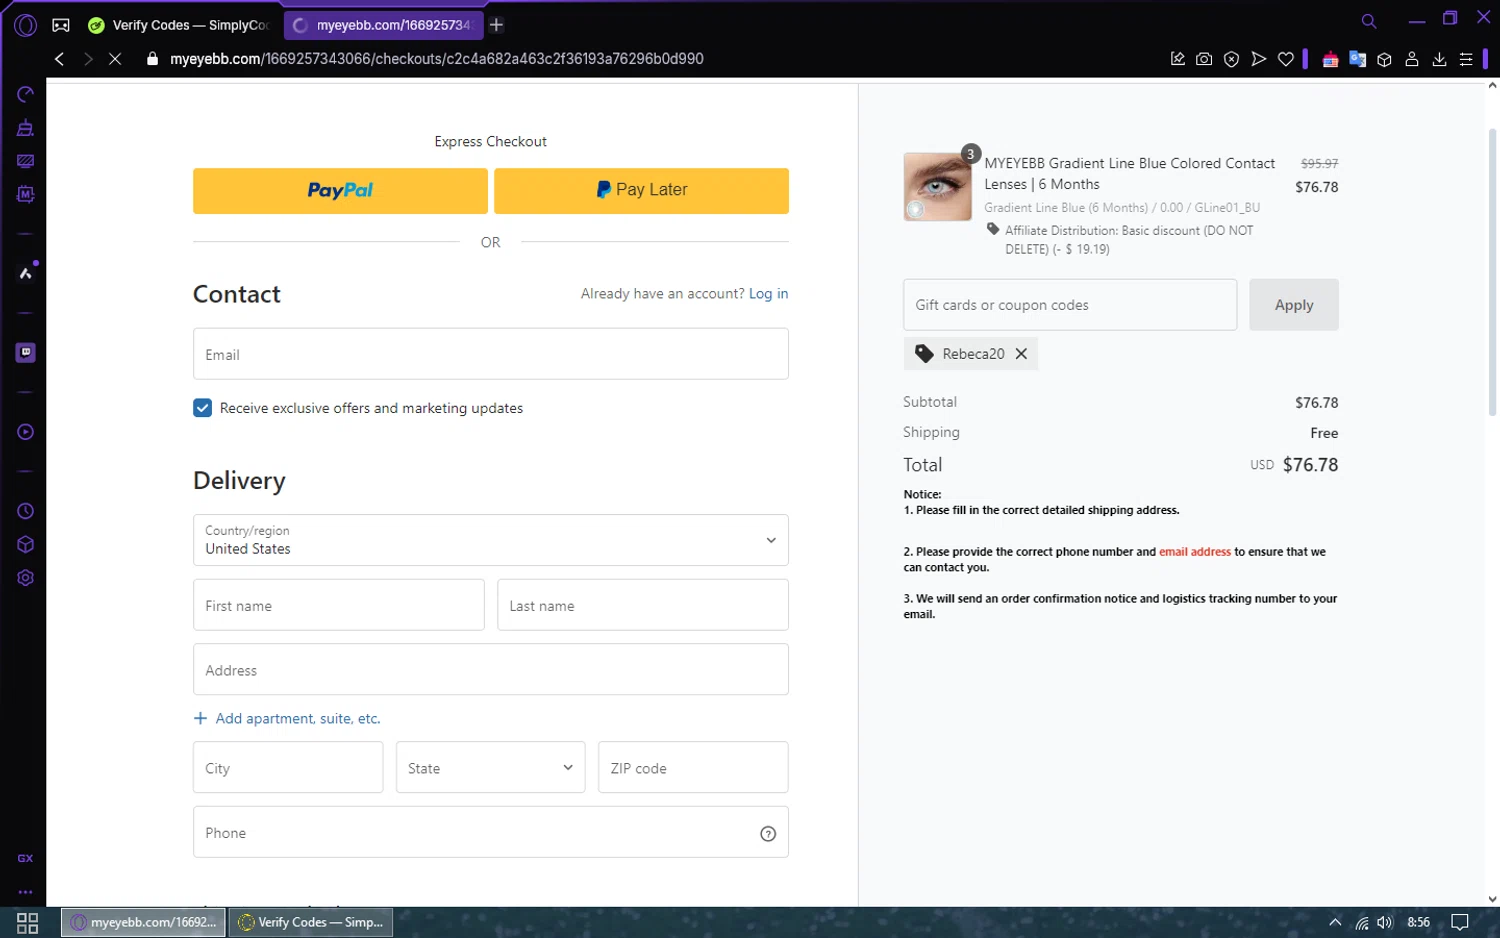The image size is (1500, 938).
Task: Open the Windows Start button
Action: tap(27, 923)
